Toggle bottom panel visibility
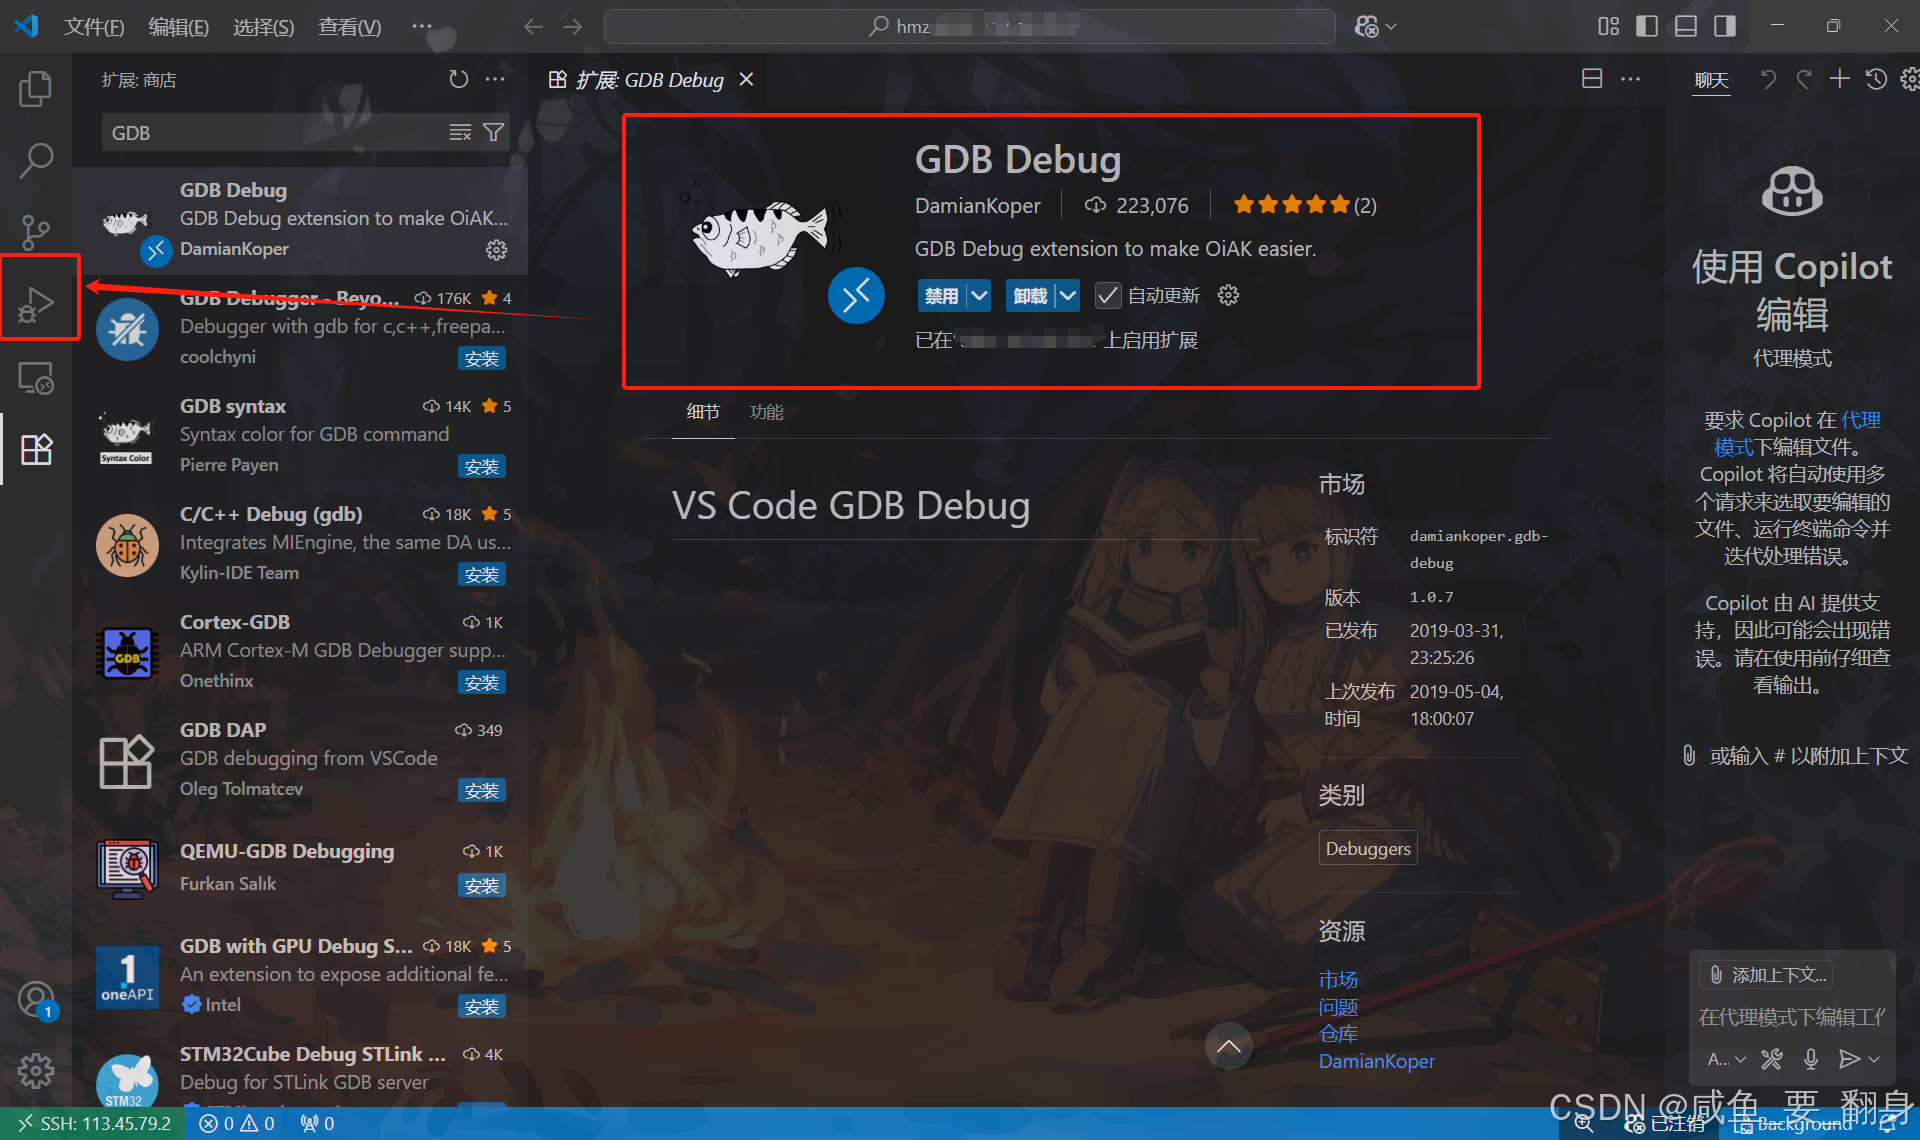This screenshot has width=1920, height=1140. 1686,26
